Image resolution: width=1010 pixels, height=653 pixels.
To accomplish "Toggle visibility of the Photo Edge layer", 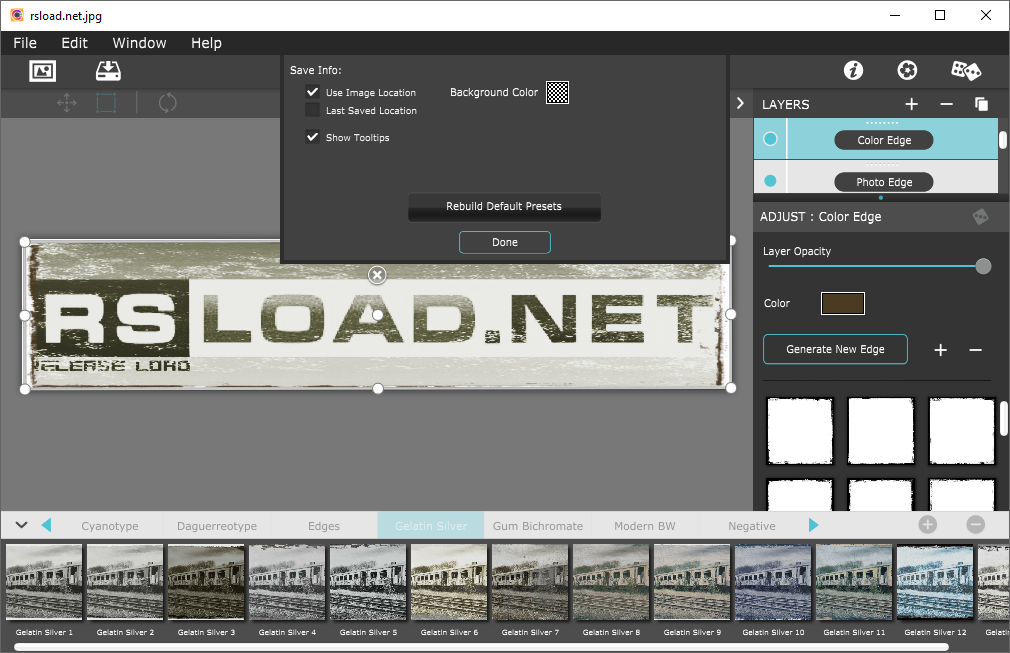I will (770, 182).
